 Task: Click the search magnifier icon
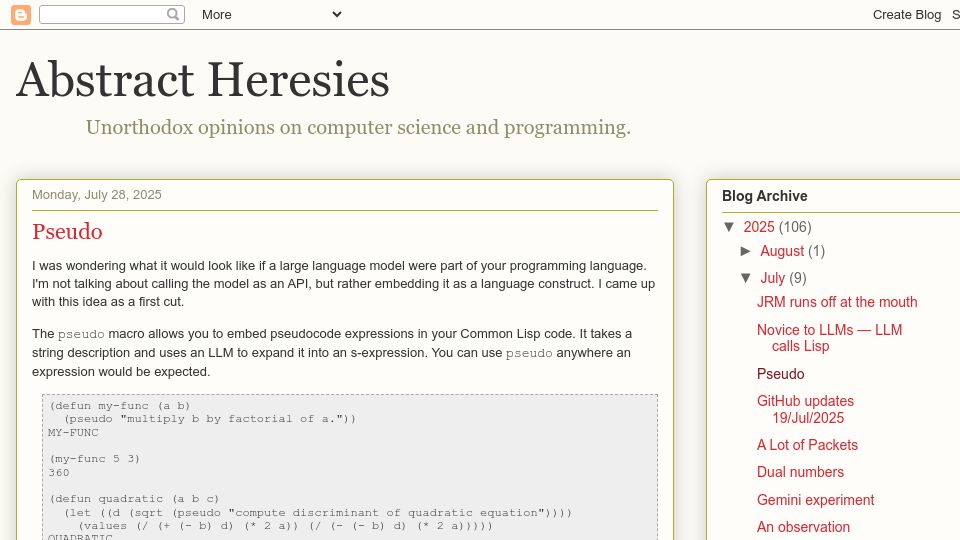[173, 14]
